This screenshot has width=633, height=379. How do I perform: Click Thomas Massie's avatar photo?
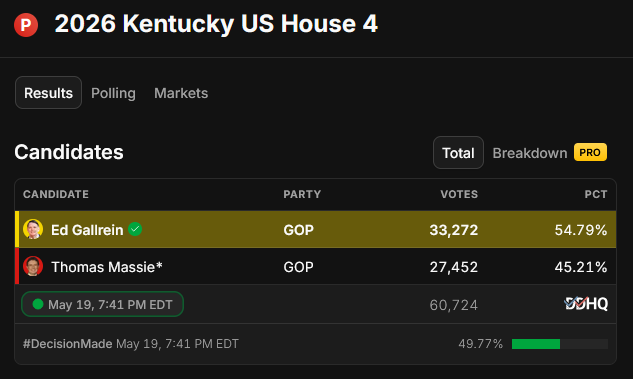33,266
